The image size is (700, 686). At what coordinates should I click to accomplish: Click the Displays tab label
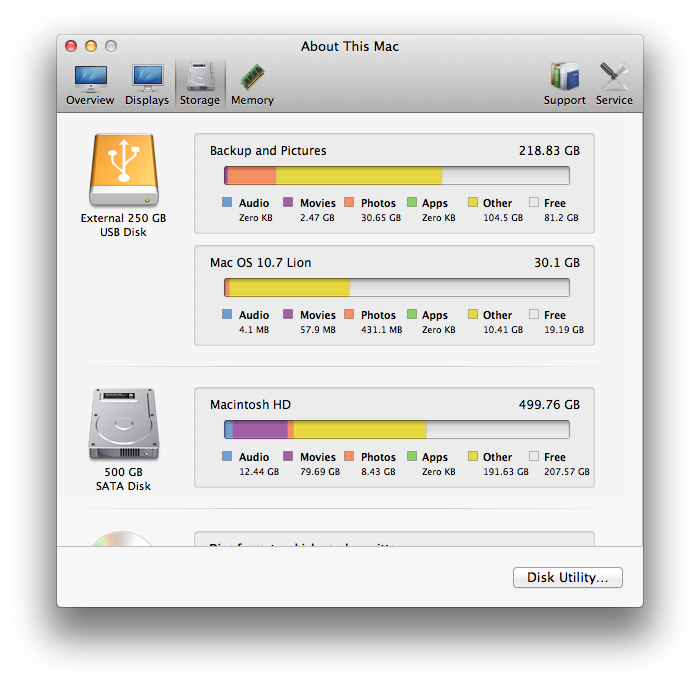[147, 100]
